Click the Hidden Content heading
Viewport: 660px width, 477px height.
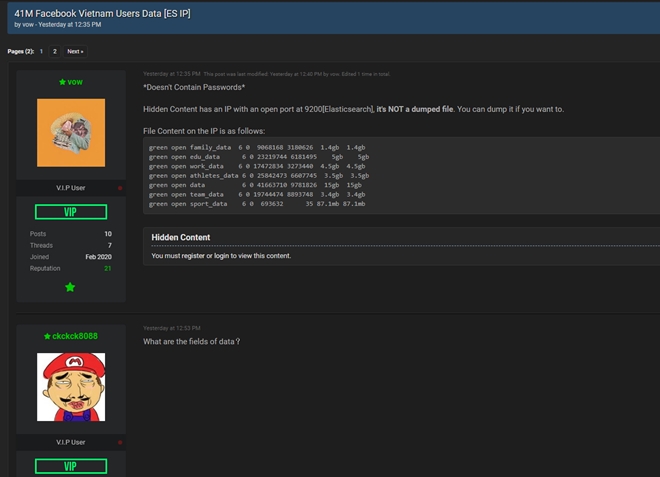click(181, 237)
